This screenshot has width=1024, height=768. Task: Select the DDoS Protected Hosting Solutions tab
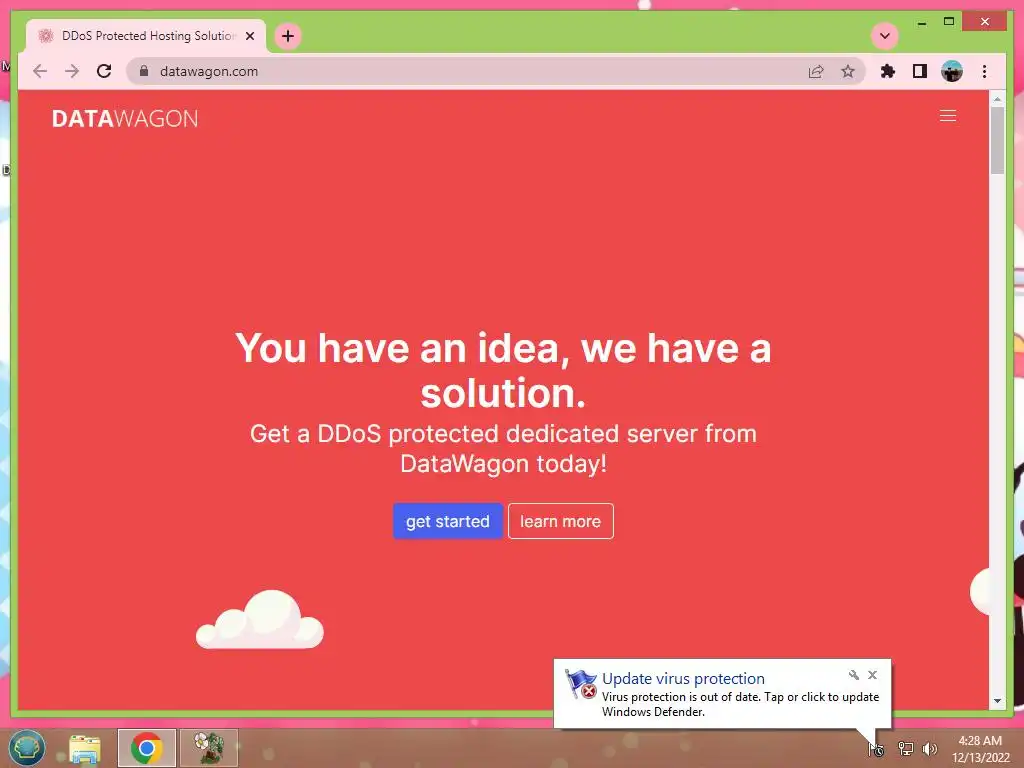(x=146, y=36)
